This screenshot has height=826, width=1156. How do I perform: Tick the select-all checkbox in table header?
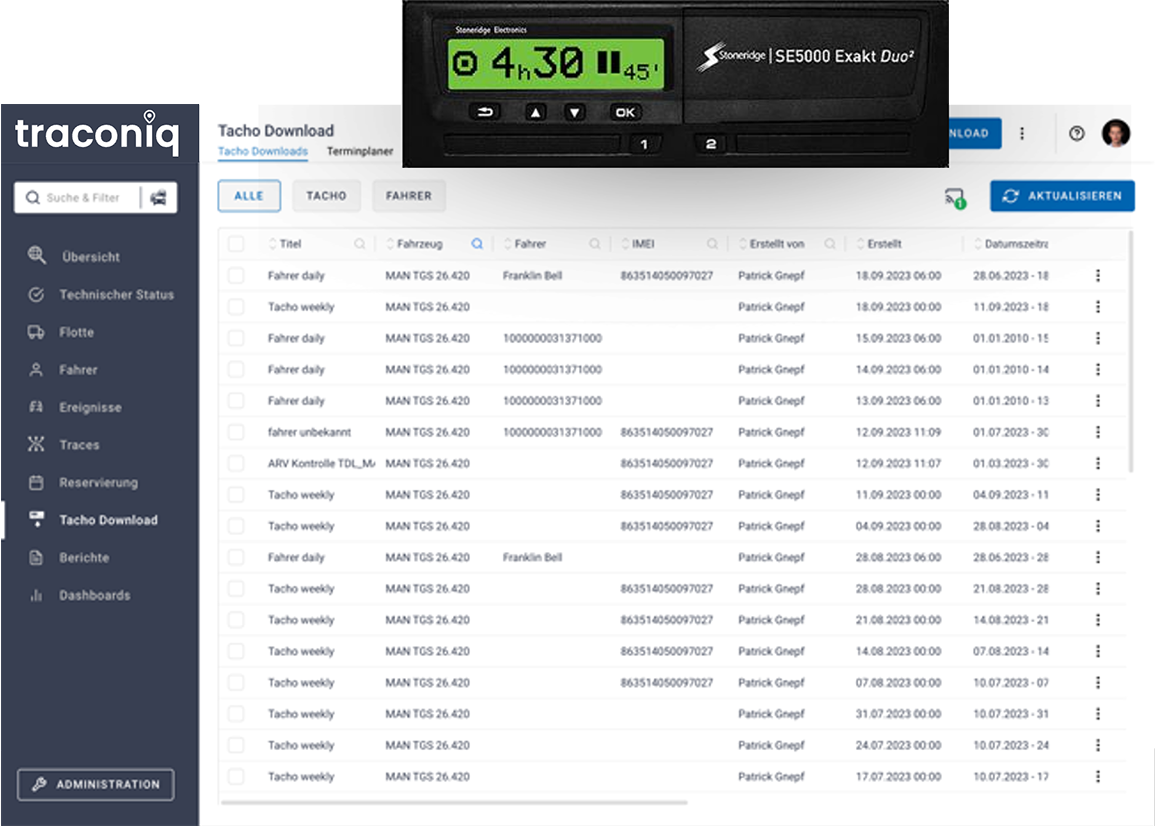(236, 244)
